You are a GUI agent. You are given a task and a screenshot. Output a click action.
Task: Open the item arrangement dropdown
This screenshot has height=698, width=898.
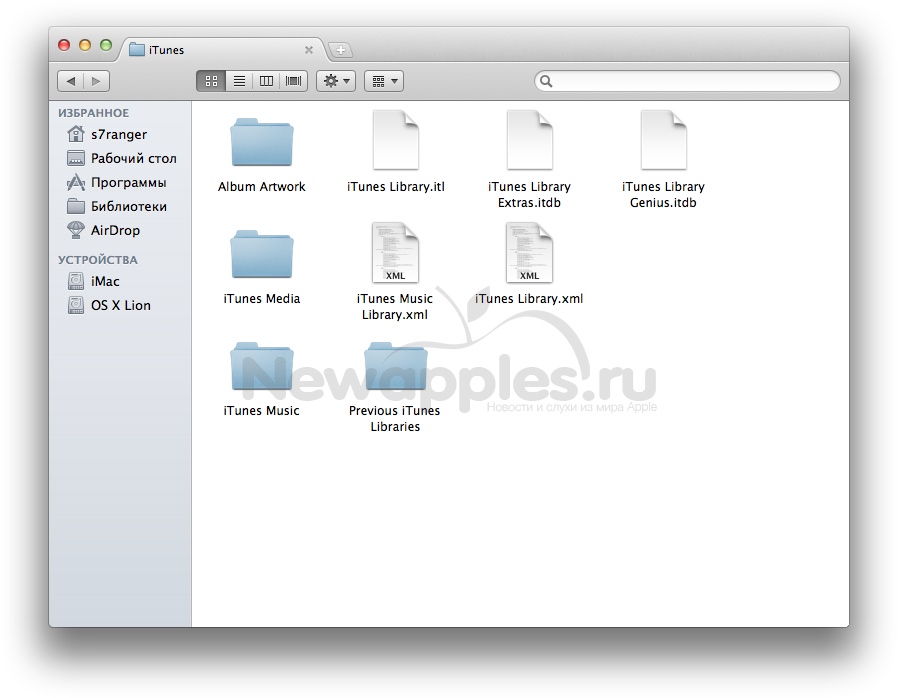point(383,81)
